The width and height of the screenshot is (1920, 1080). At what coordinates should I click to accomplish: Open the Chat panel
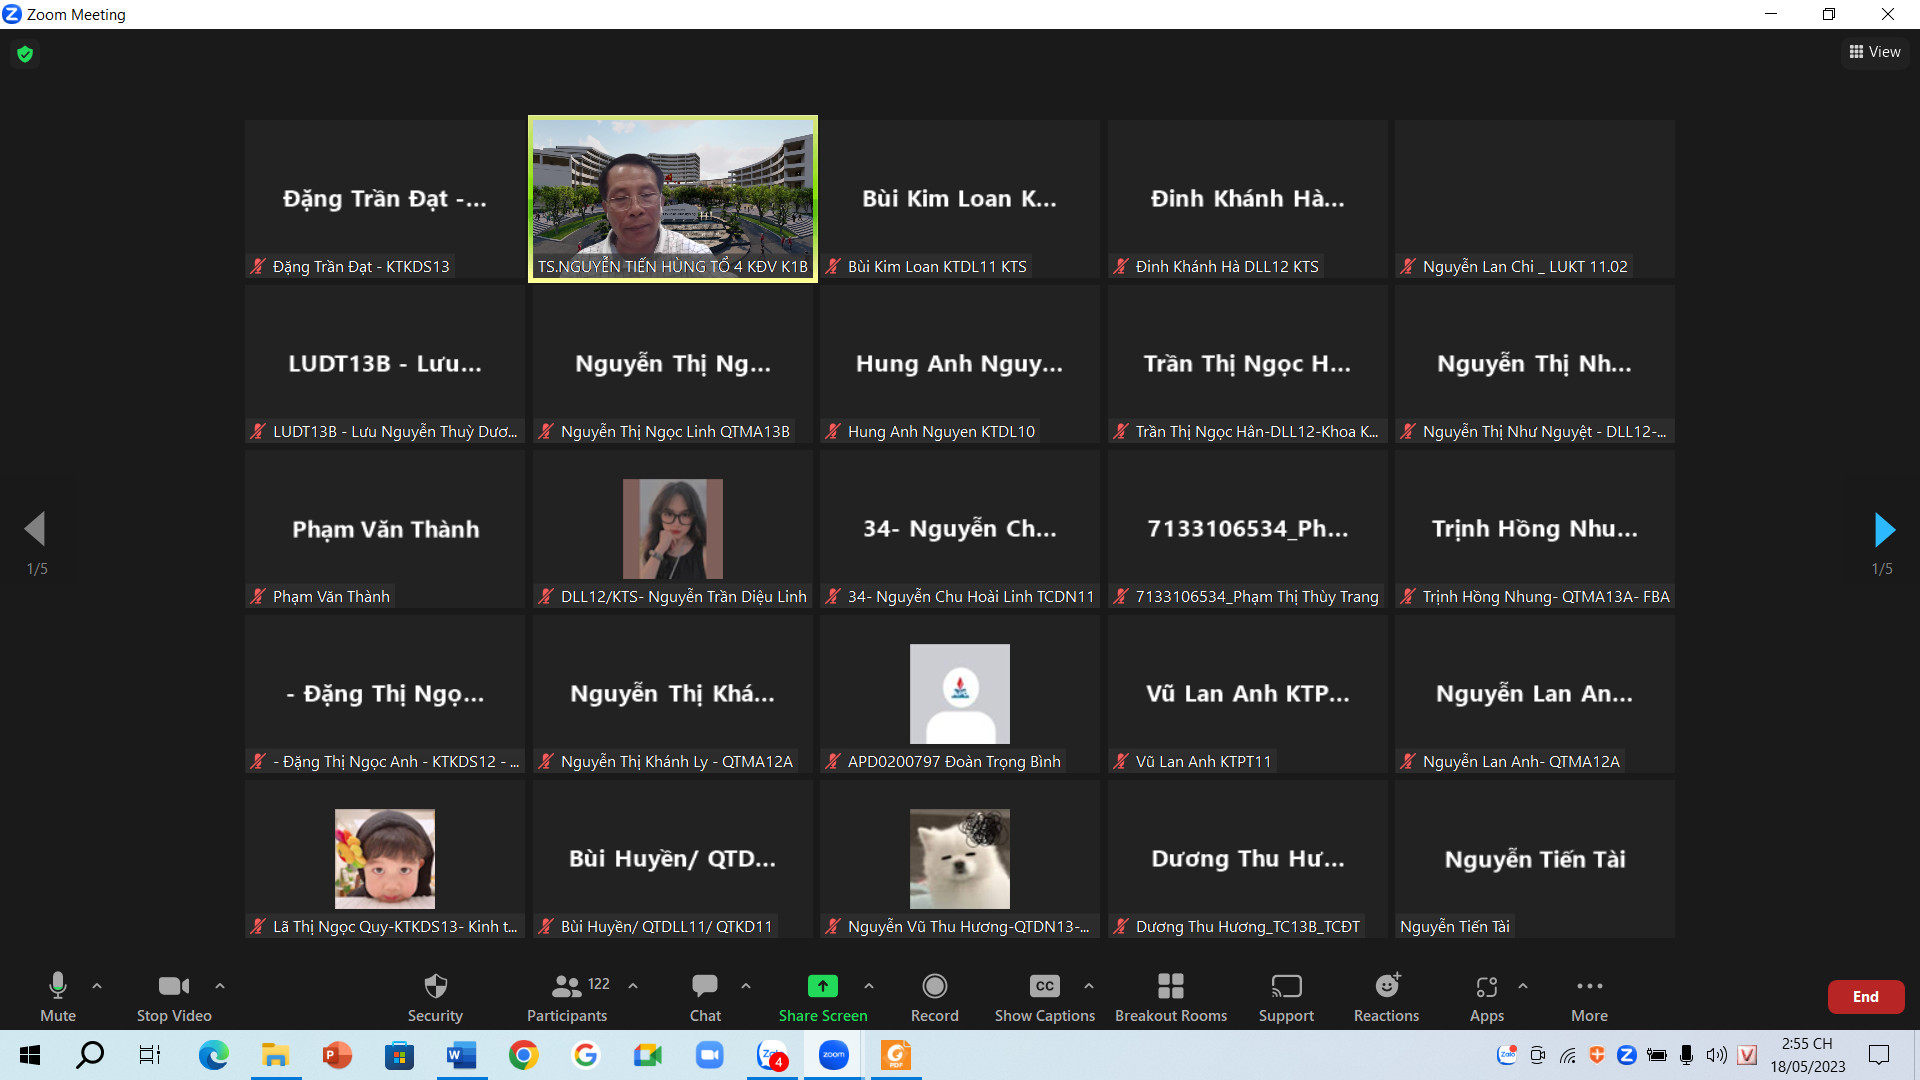tap(704, 996)
